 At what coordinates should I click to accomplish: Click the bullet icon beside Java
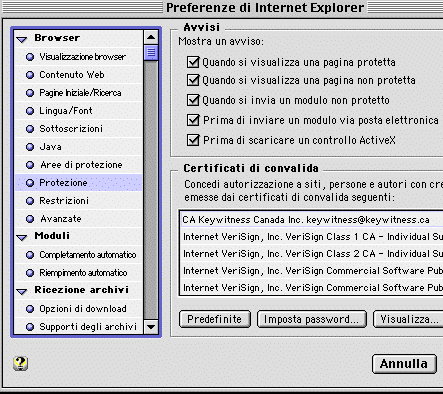(x=30, y=147)
